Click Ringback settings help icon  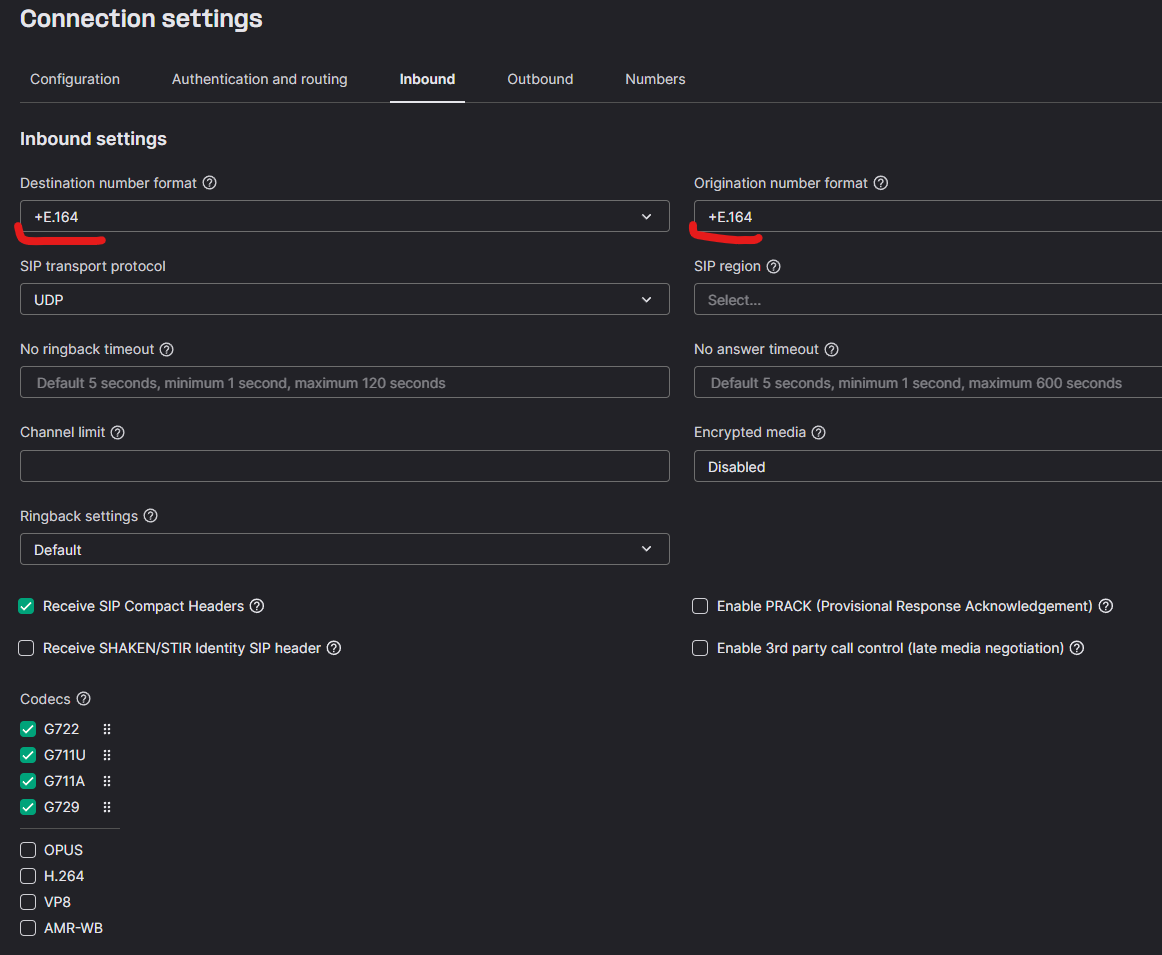coord(150,516)
